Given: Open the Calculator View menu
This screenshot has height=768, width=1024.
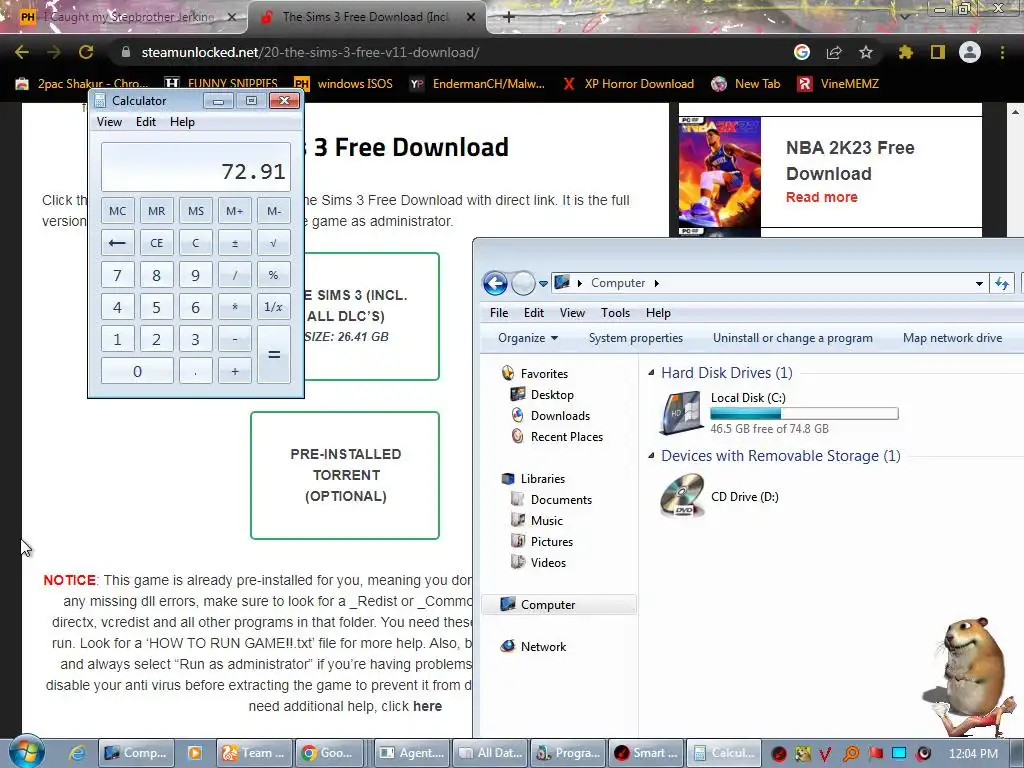Looking at the screenshot, I should [109, 122].
